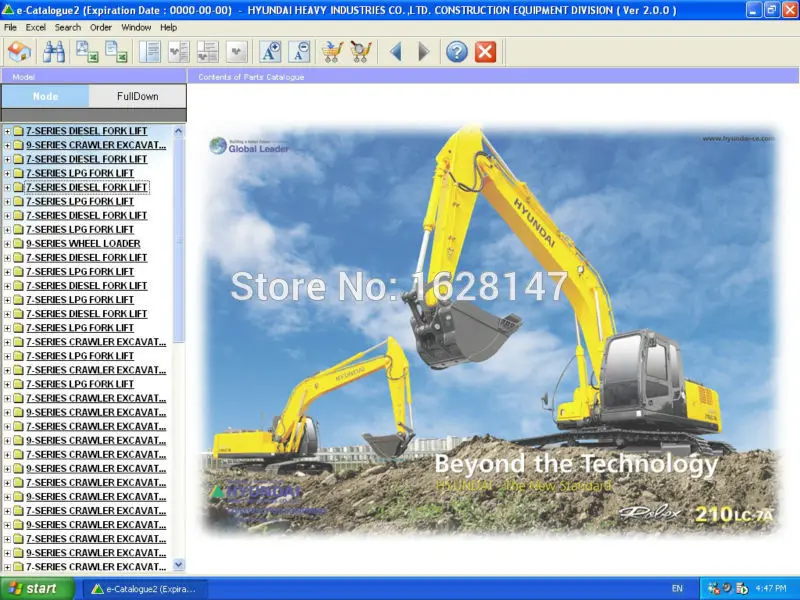Expand the first 9-SERIES CRAWLER EXCAVAT... node
Viewport: 800px width, 600px height.
coord(7,145)
